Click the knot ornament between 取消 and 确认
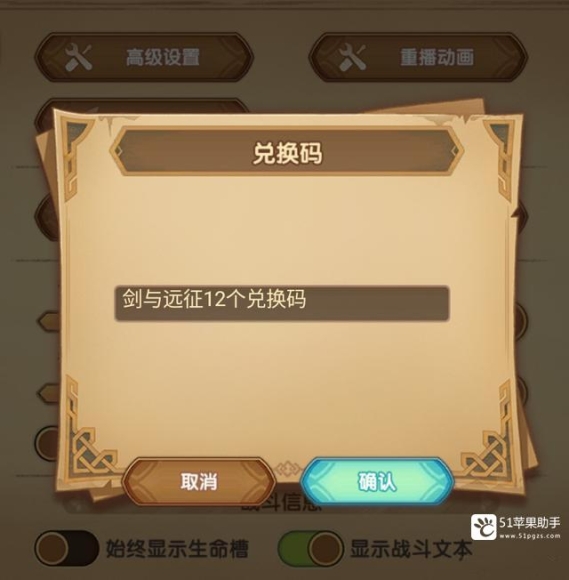Viewport: 569px width, 580px height. pyautogui.click(x=287, y=469)
